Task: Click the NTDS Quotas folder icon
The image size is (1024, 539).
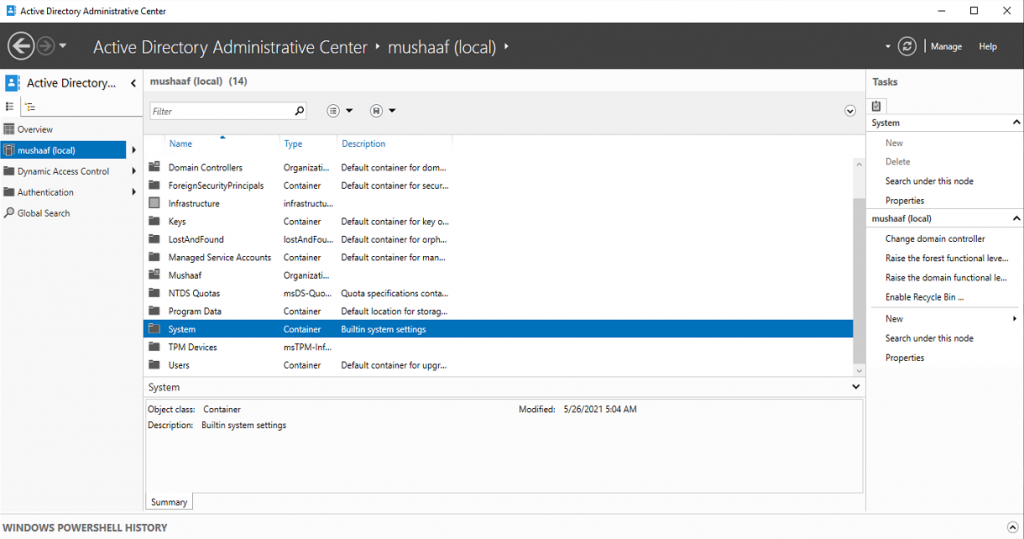Action: [x=154, y=293]
